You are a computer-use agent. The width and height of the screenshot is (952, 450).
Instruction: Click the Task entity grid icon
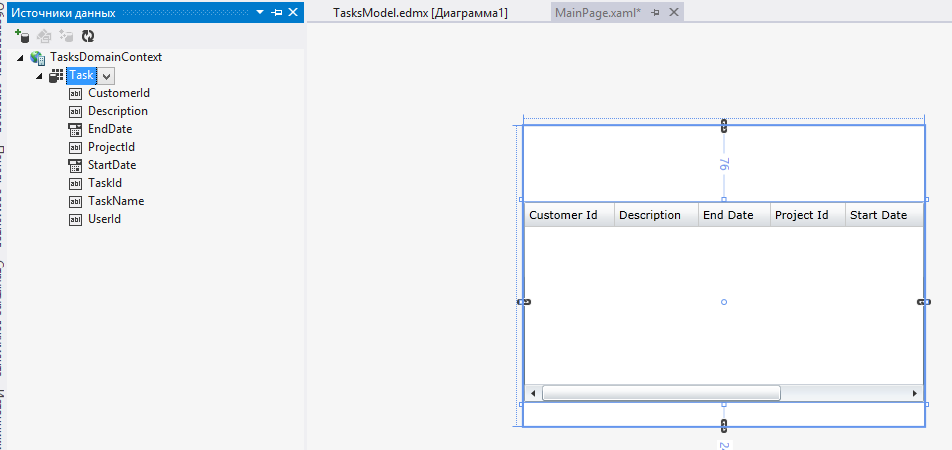pyautogui.click(x=56, y=76)
